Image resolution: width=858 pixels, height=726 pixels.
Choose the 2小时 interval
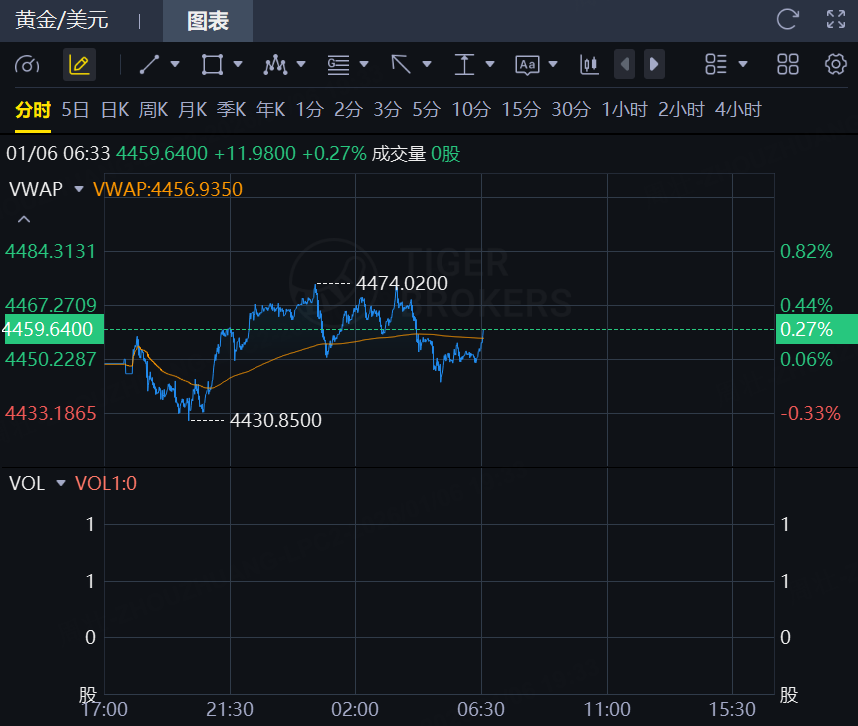click(x=681, y=110)
